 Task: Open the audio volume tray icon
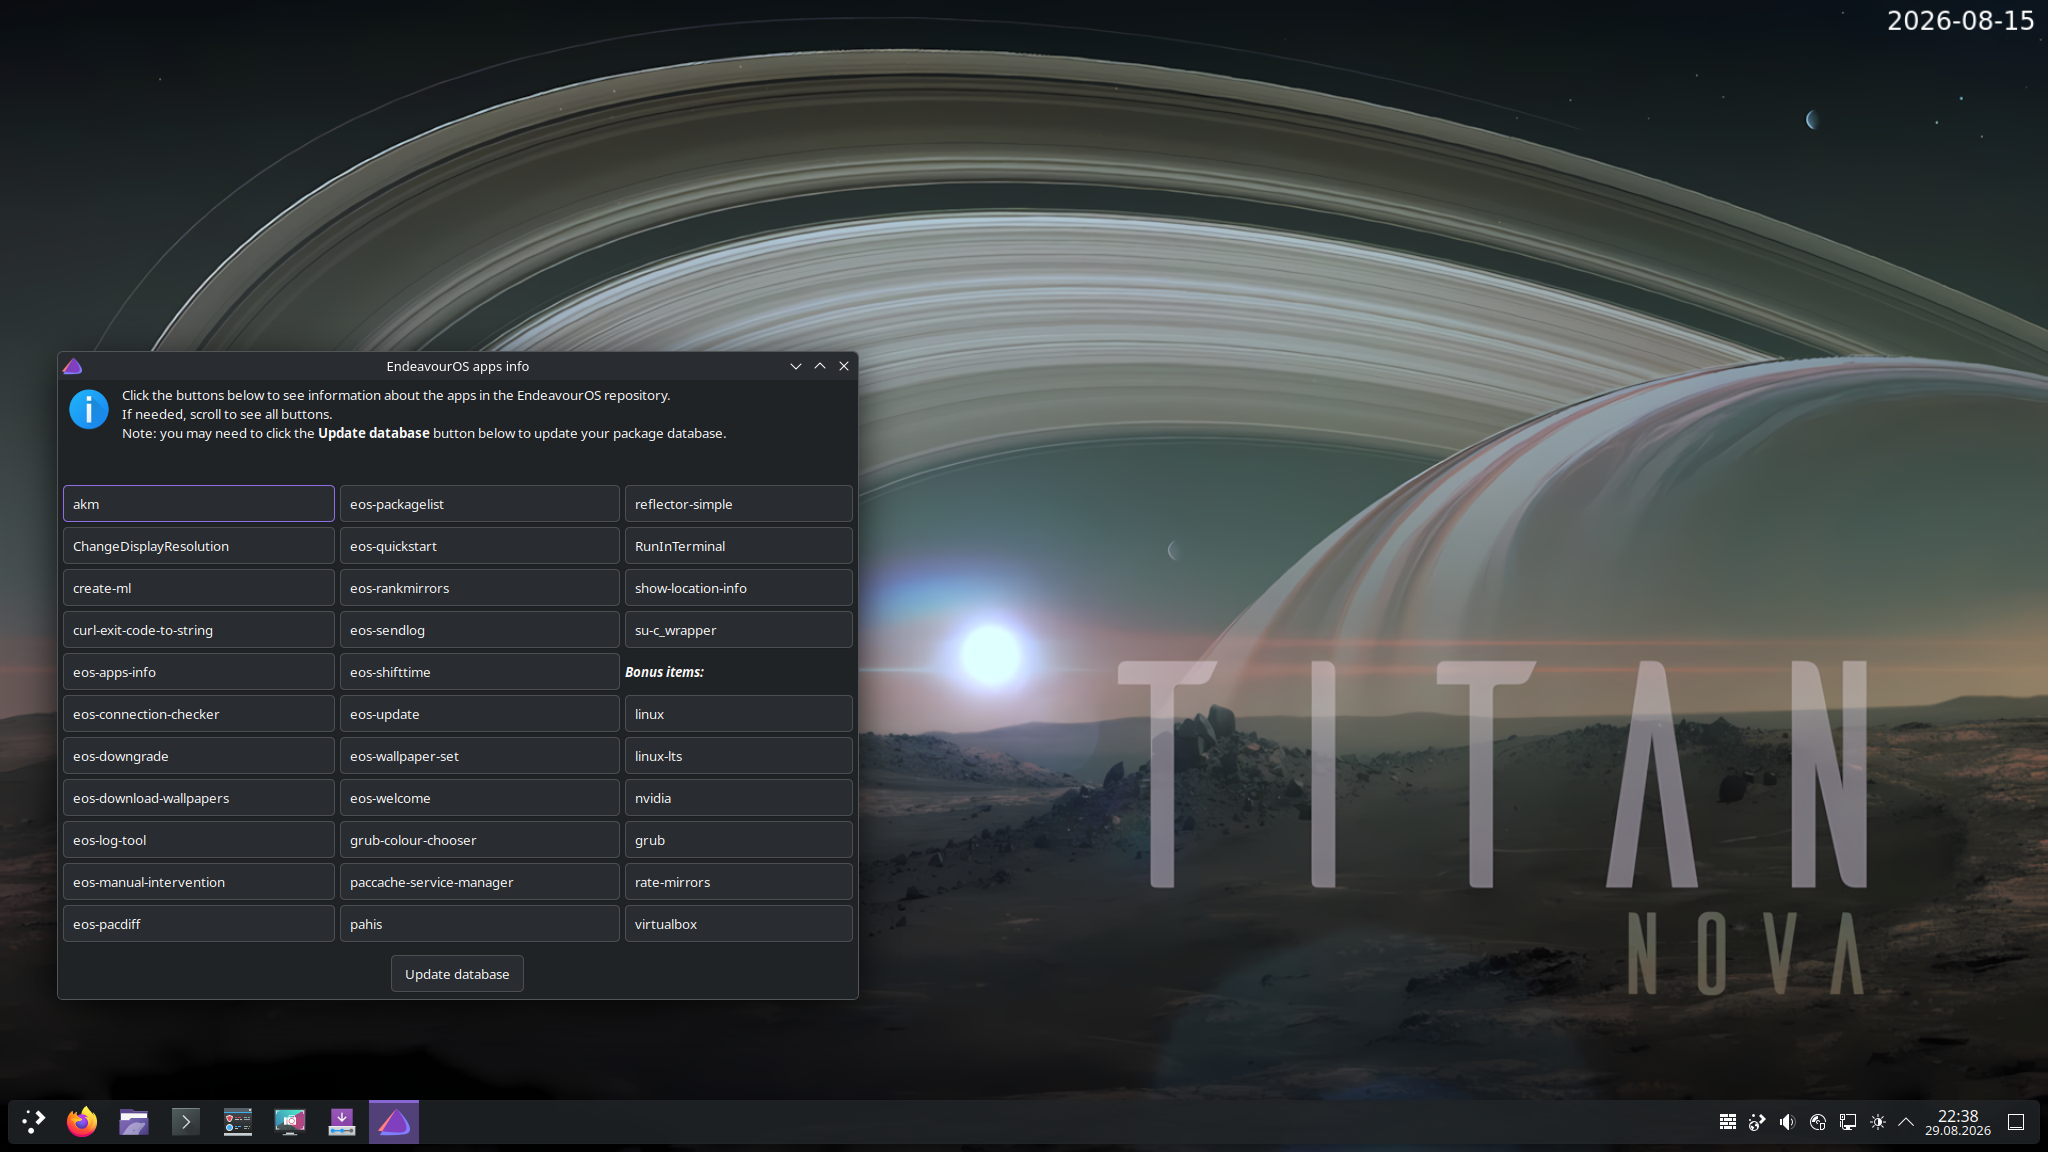click(x=1787, y=1122)
